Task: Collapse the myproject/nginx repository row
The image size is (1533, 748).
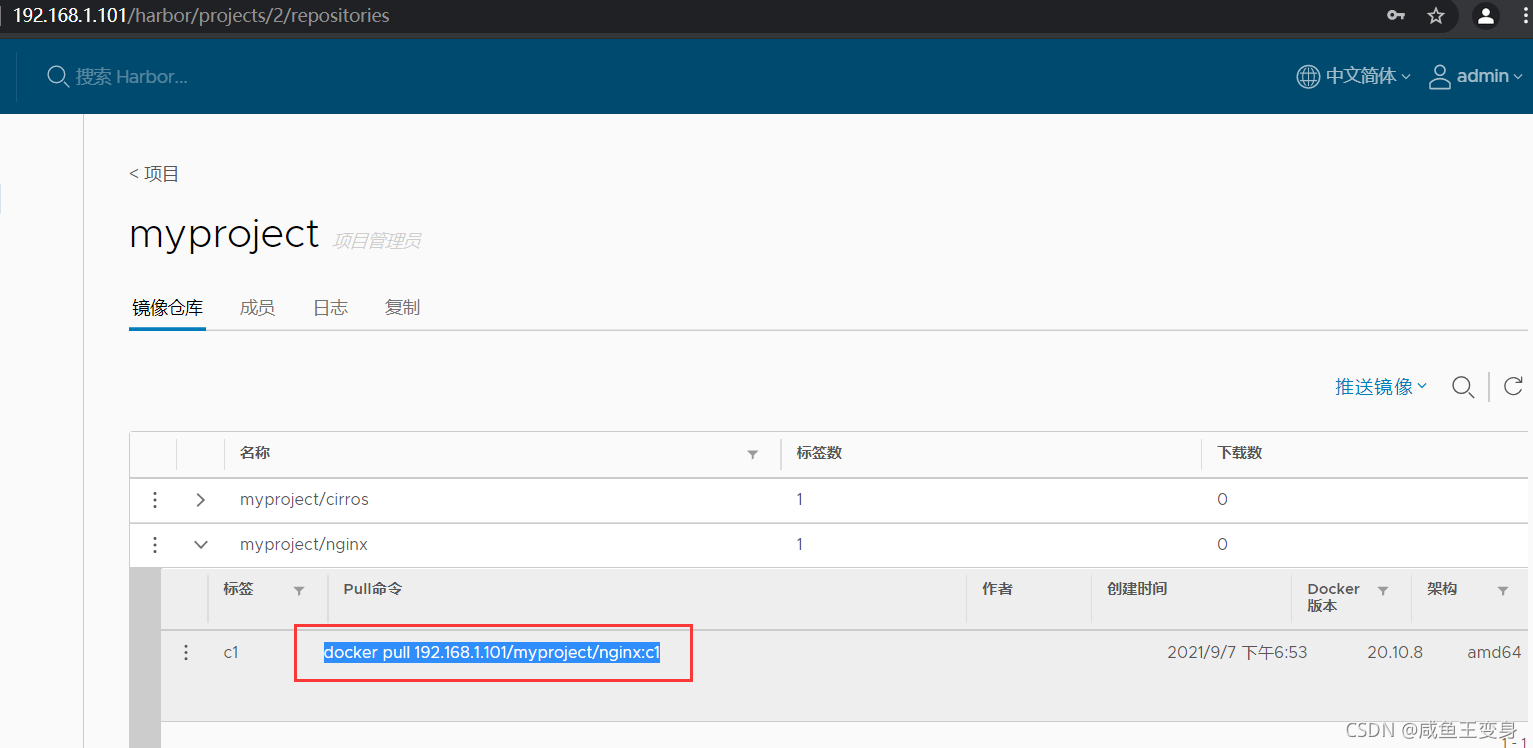Action: pos(201,545)
